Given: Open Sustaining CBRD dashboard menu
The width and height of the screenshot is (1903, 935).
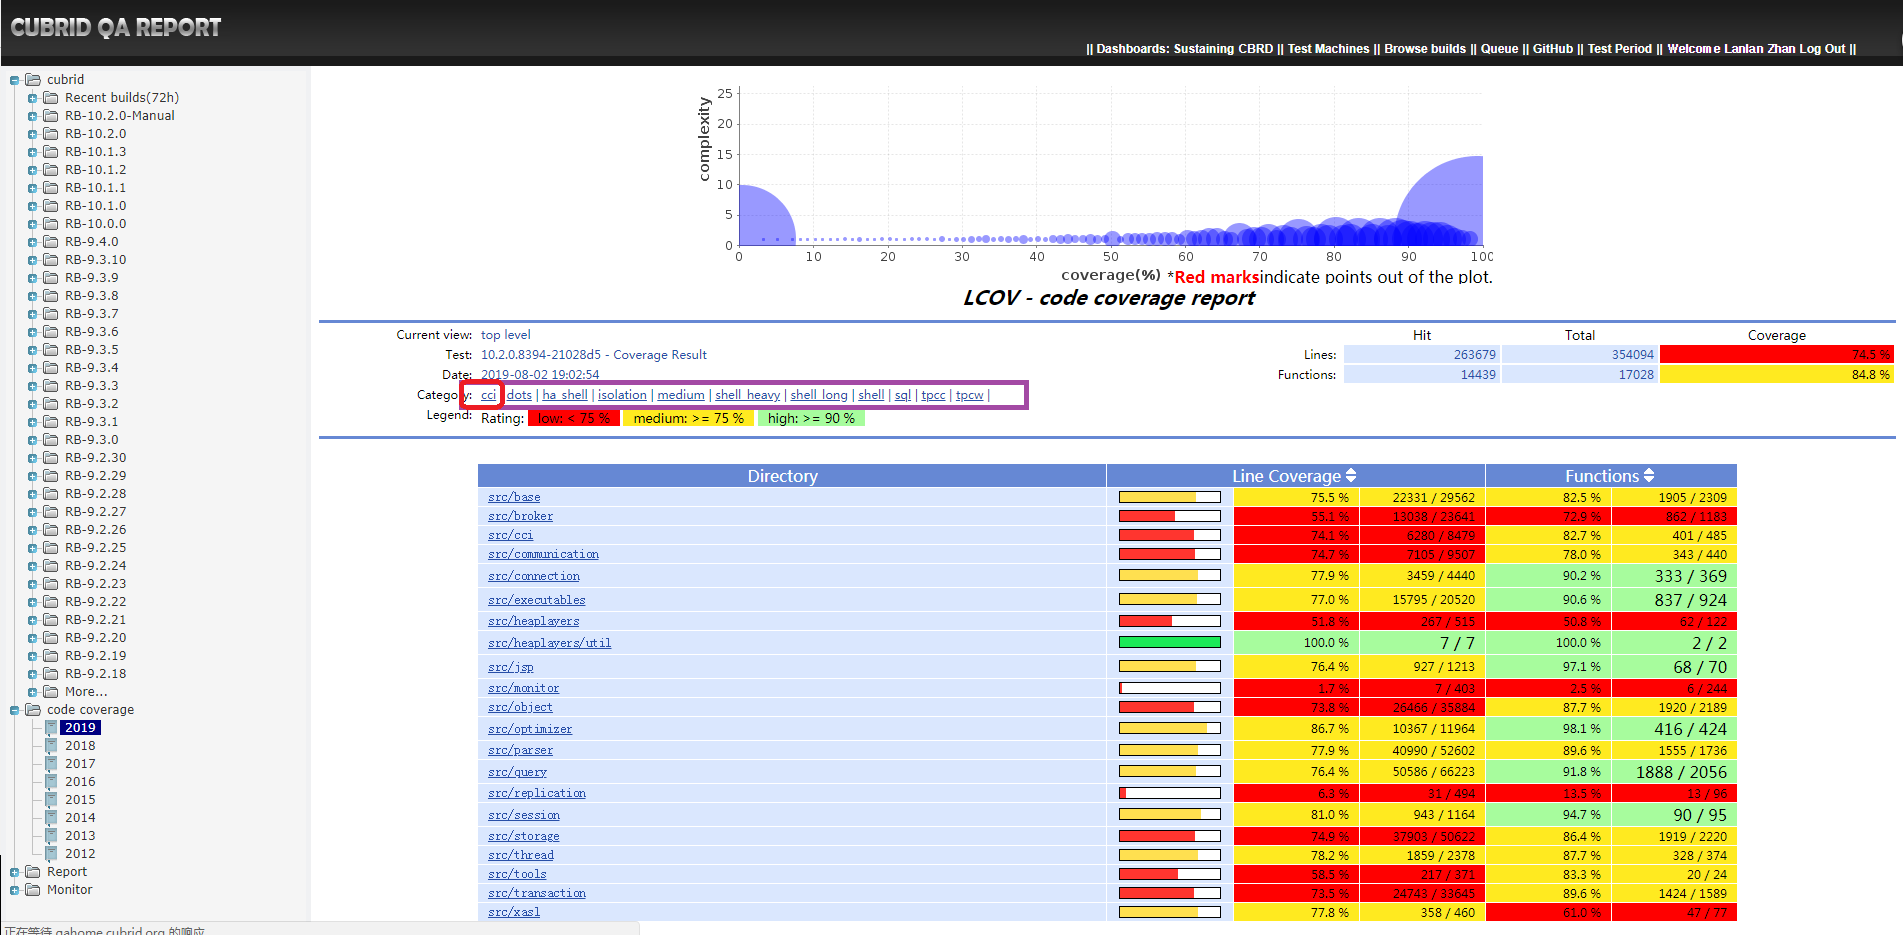Looking at the screenshot, I should pyautogui.click(x=1223, y=49).
